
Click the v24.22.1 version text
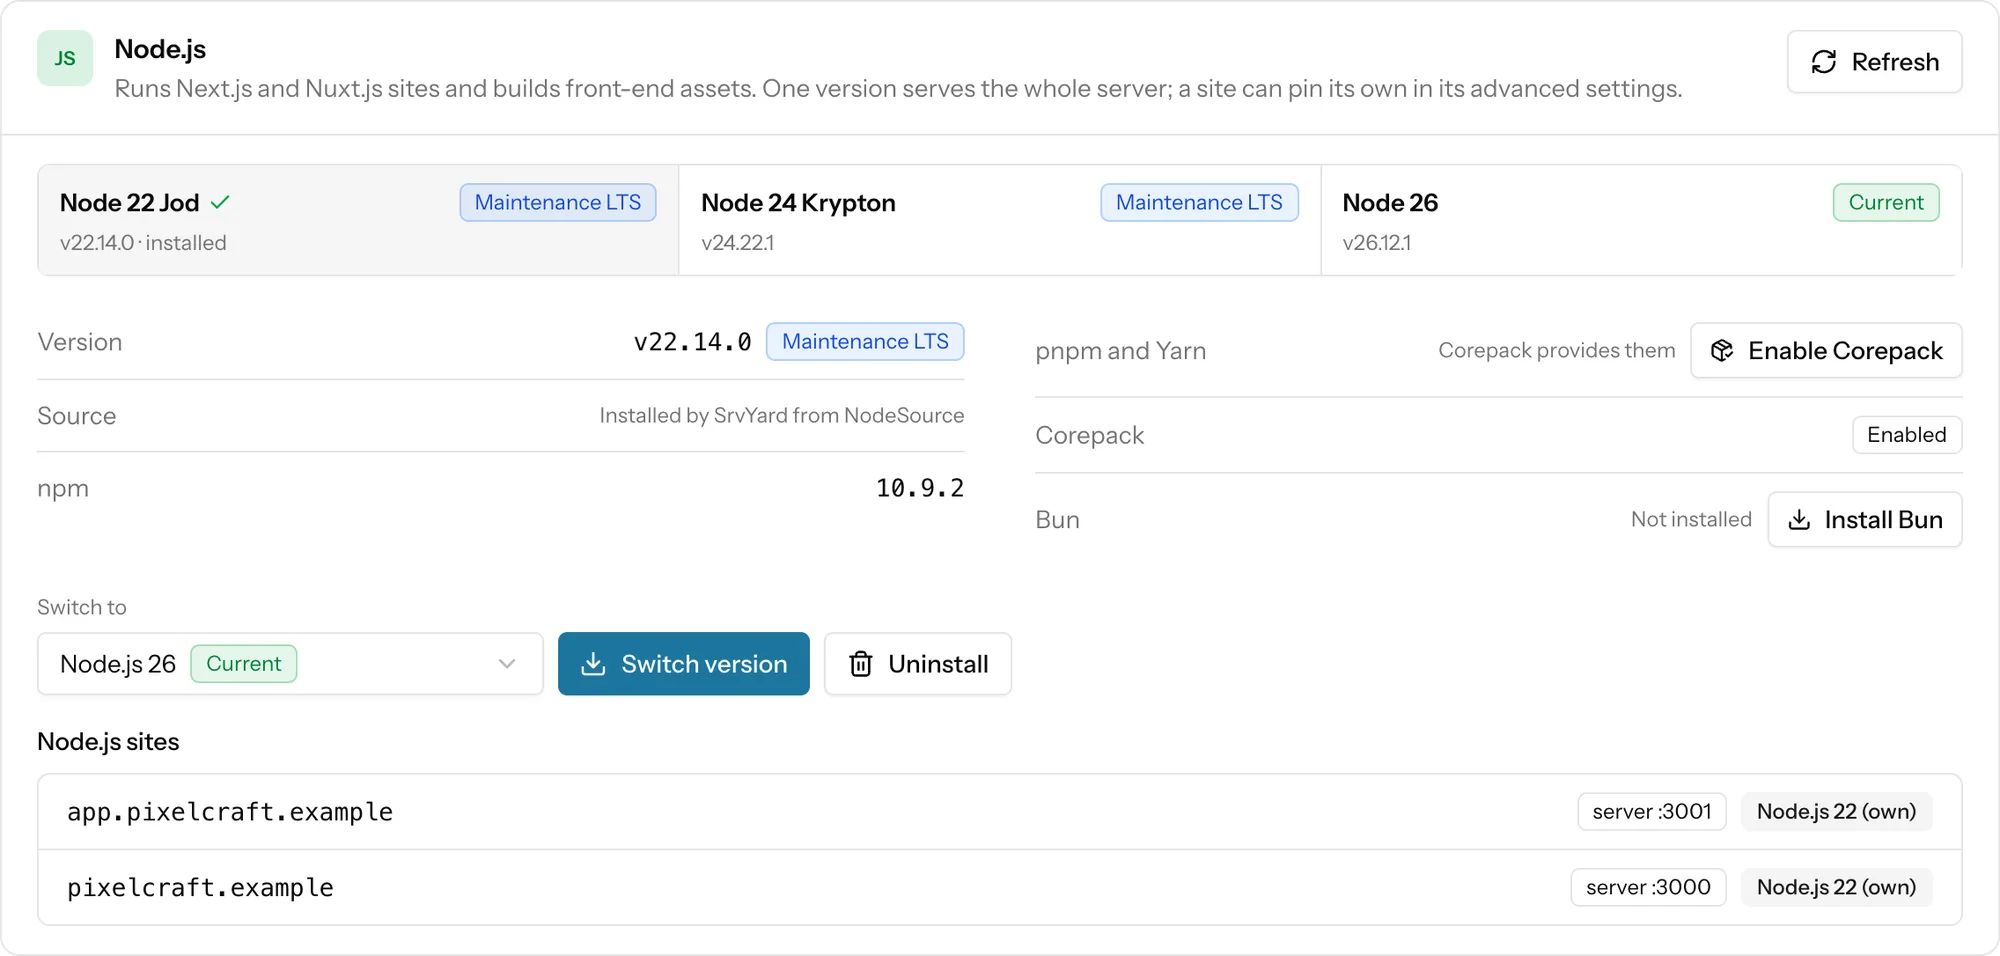[738, 243]
